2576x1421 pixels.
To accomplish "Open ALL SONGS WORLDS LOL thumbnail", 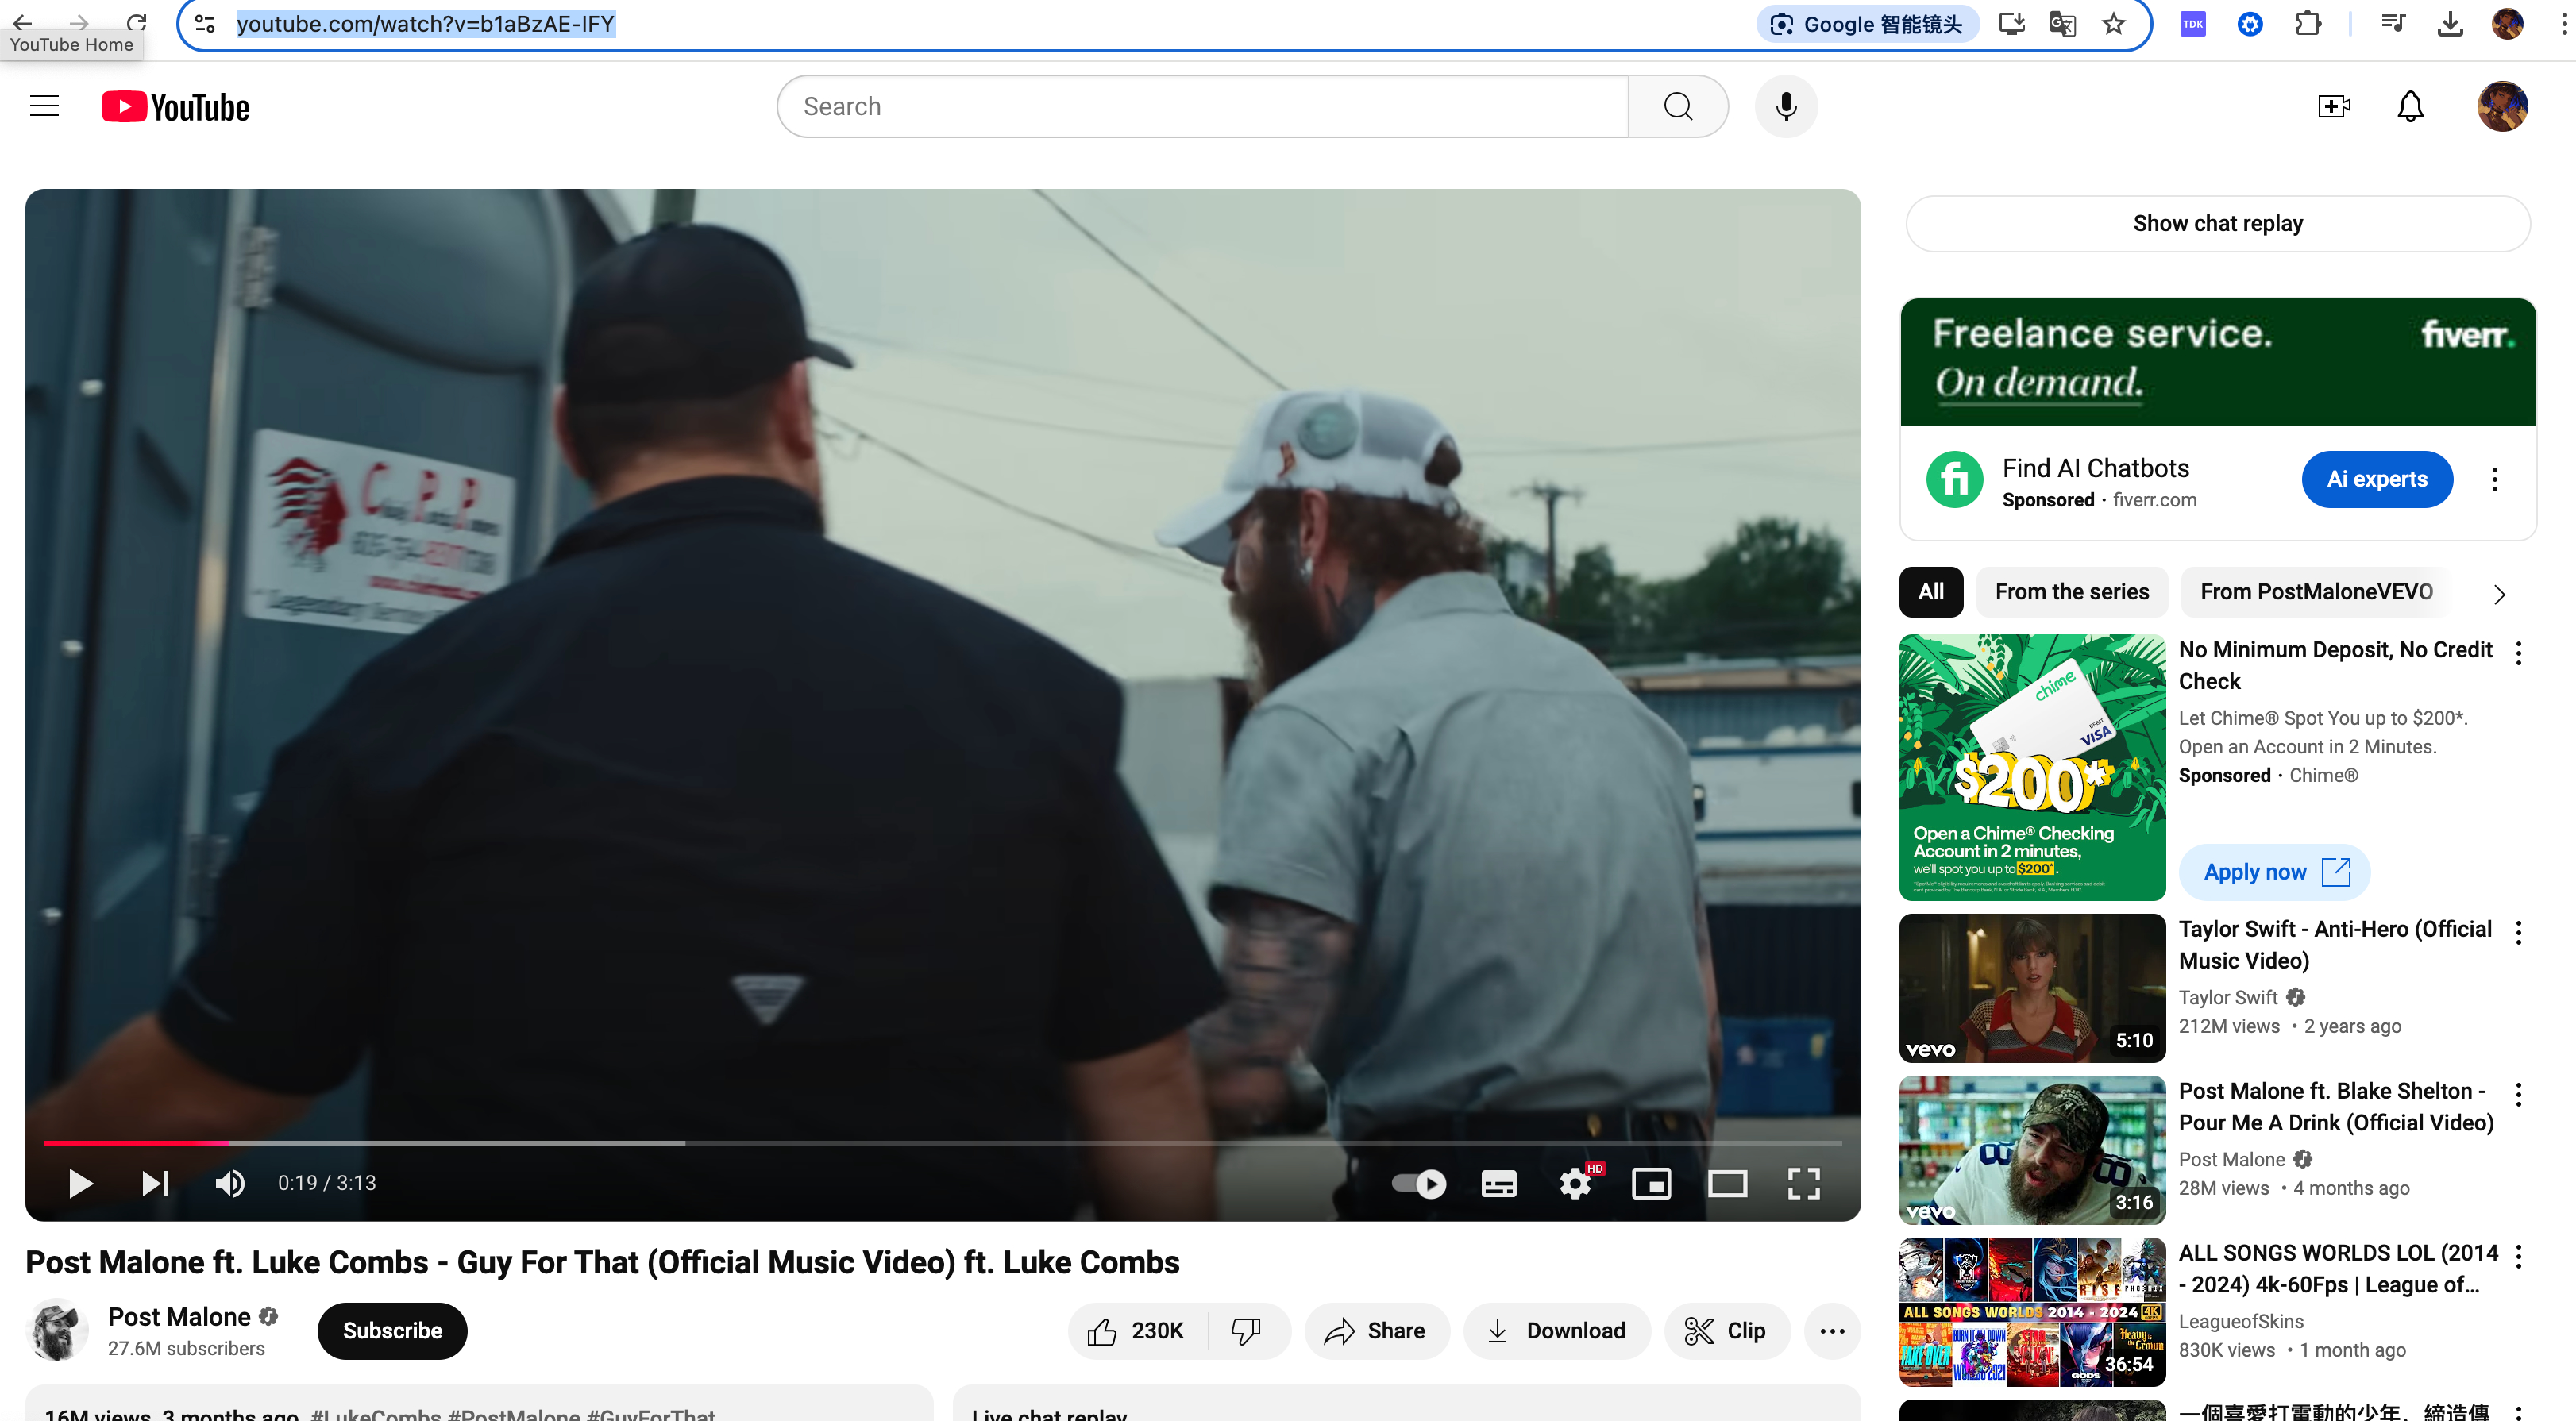I will pos(2032,1312).
